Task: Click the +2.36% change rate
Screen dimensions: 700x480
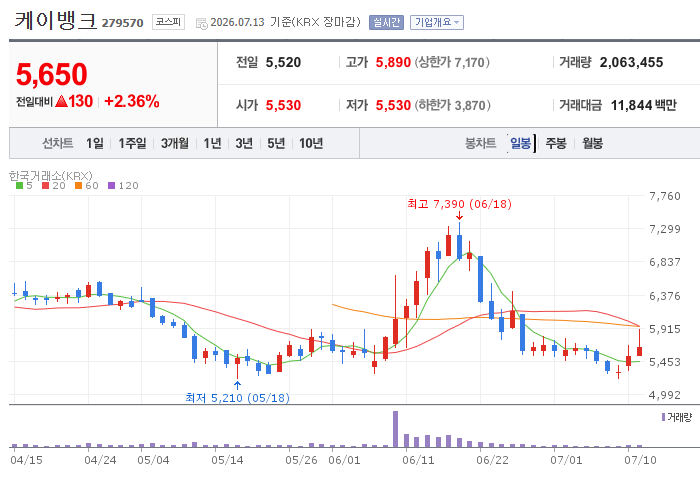Action: 132,101
